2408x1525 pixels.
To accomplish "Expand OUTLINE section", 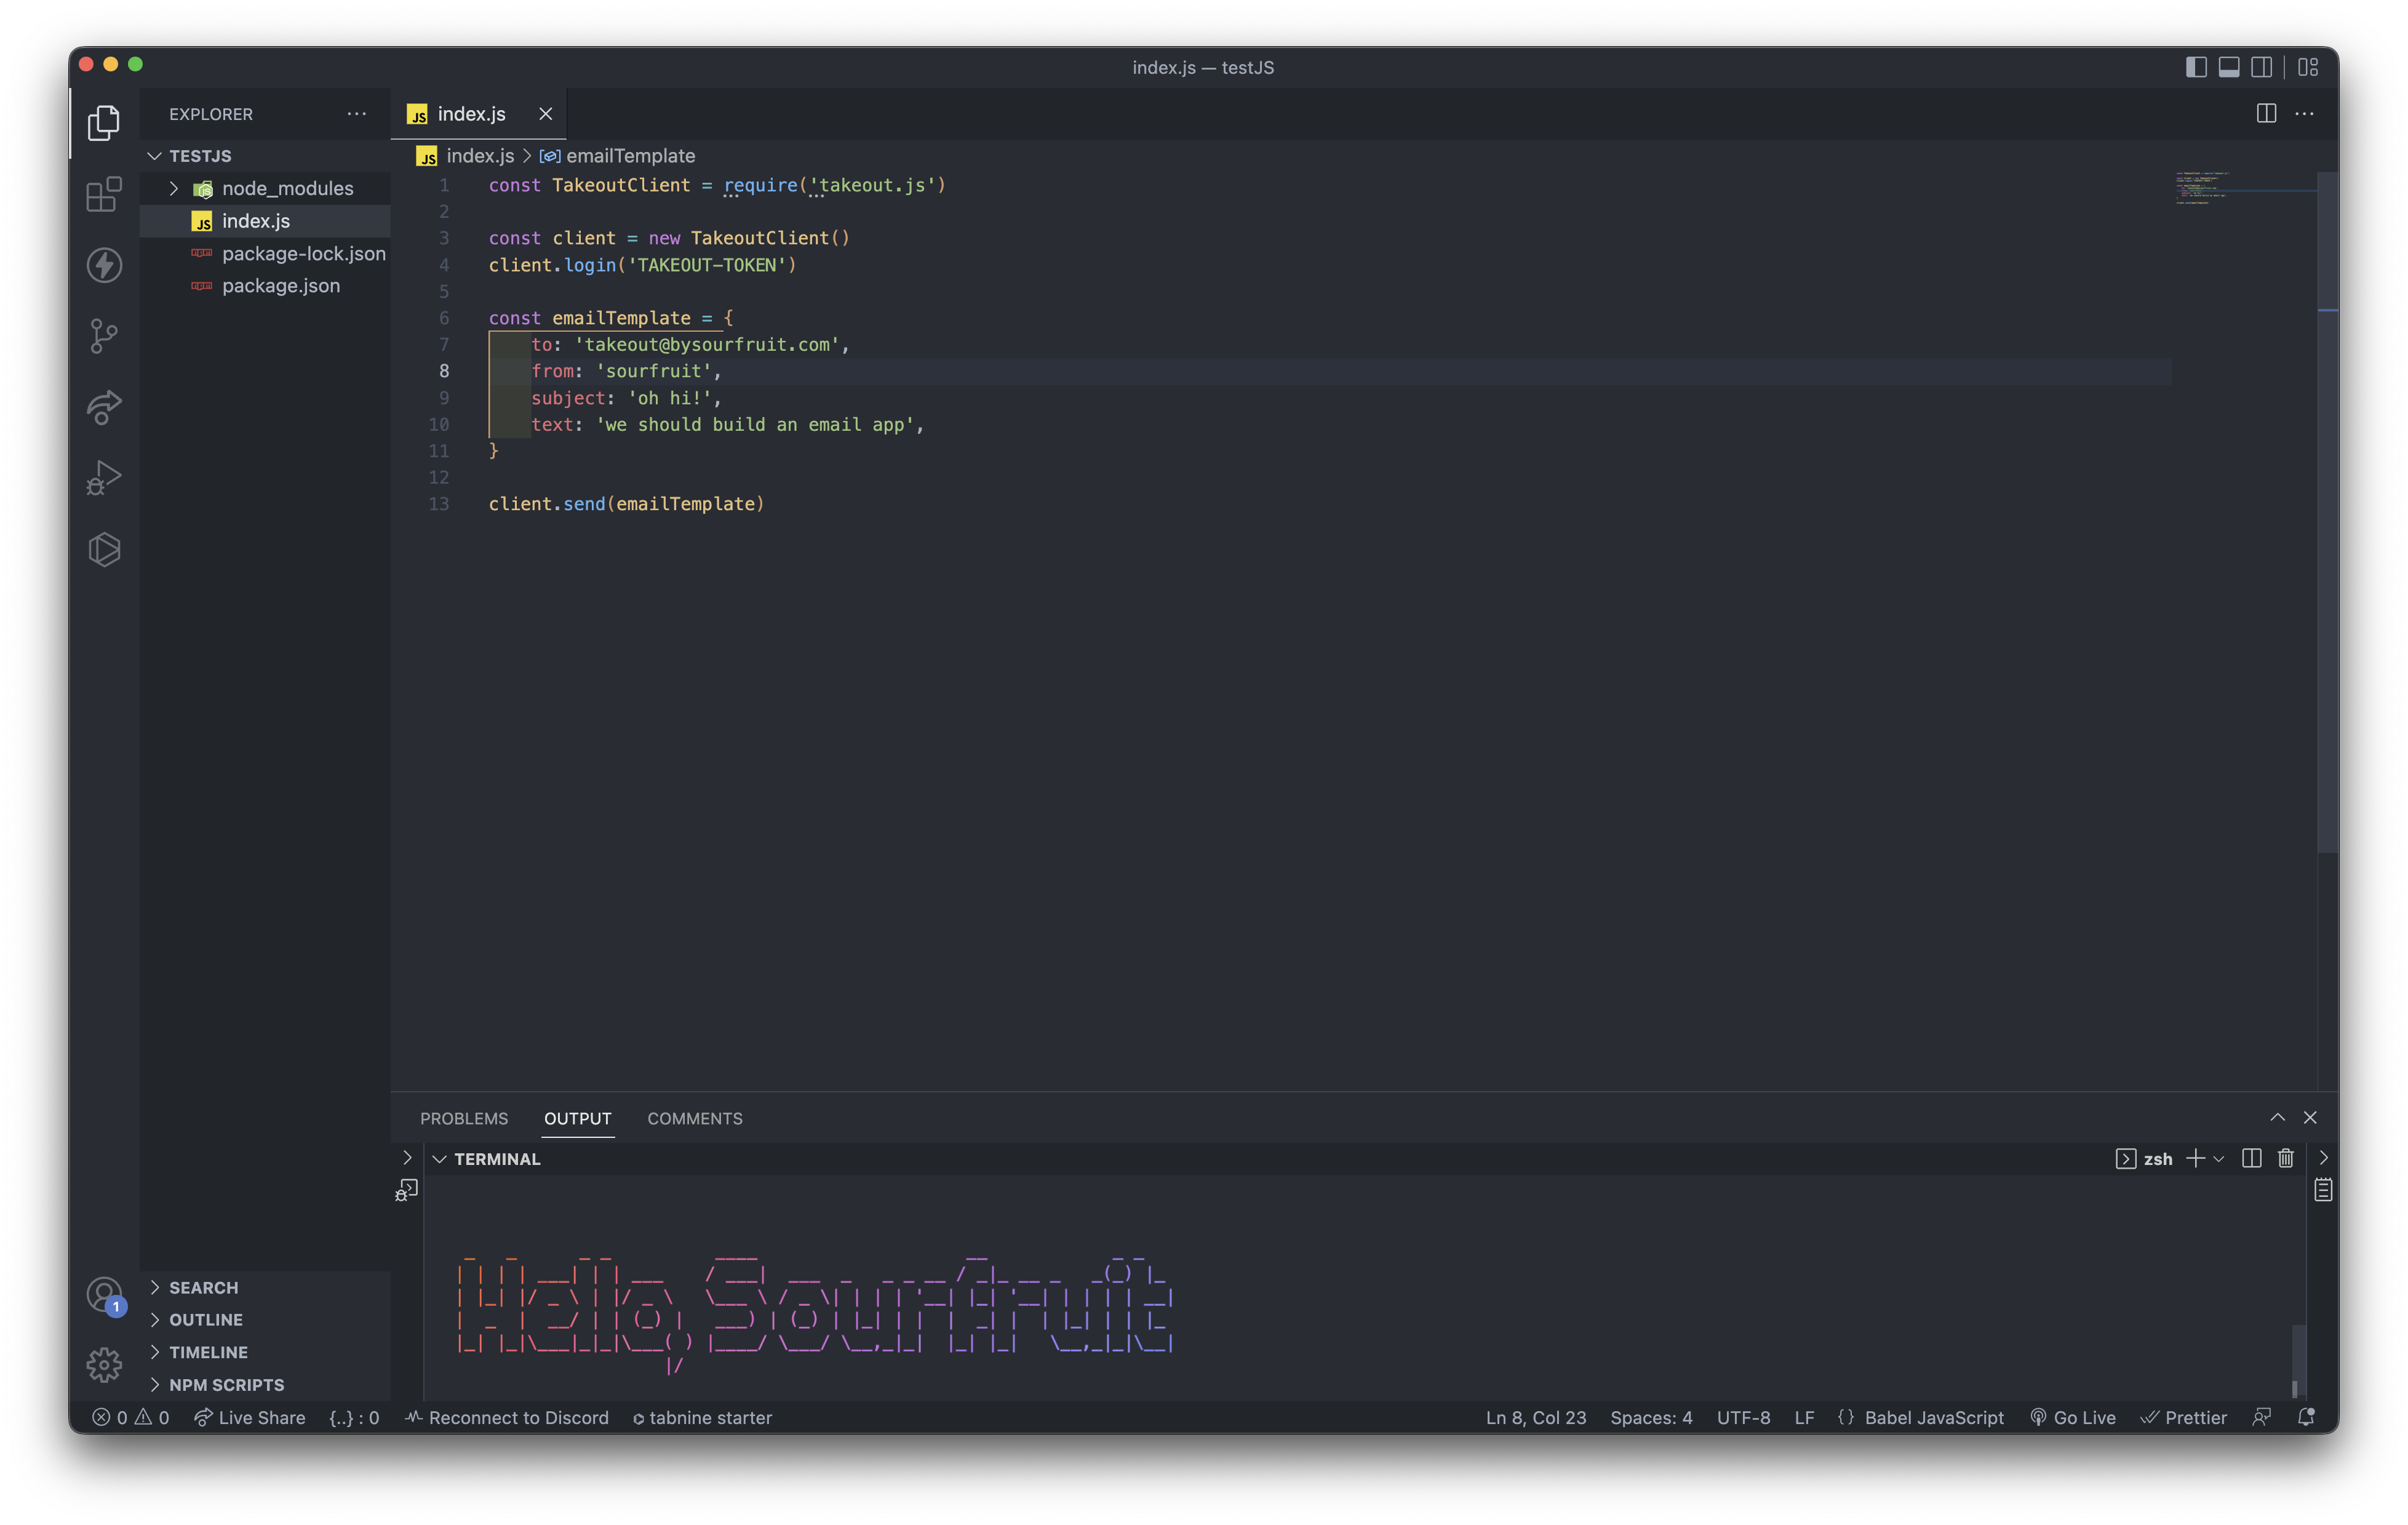I will pyautogui.click(x=265, y=1320).
